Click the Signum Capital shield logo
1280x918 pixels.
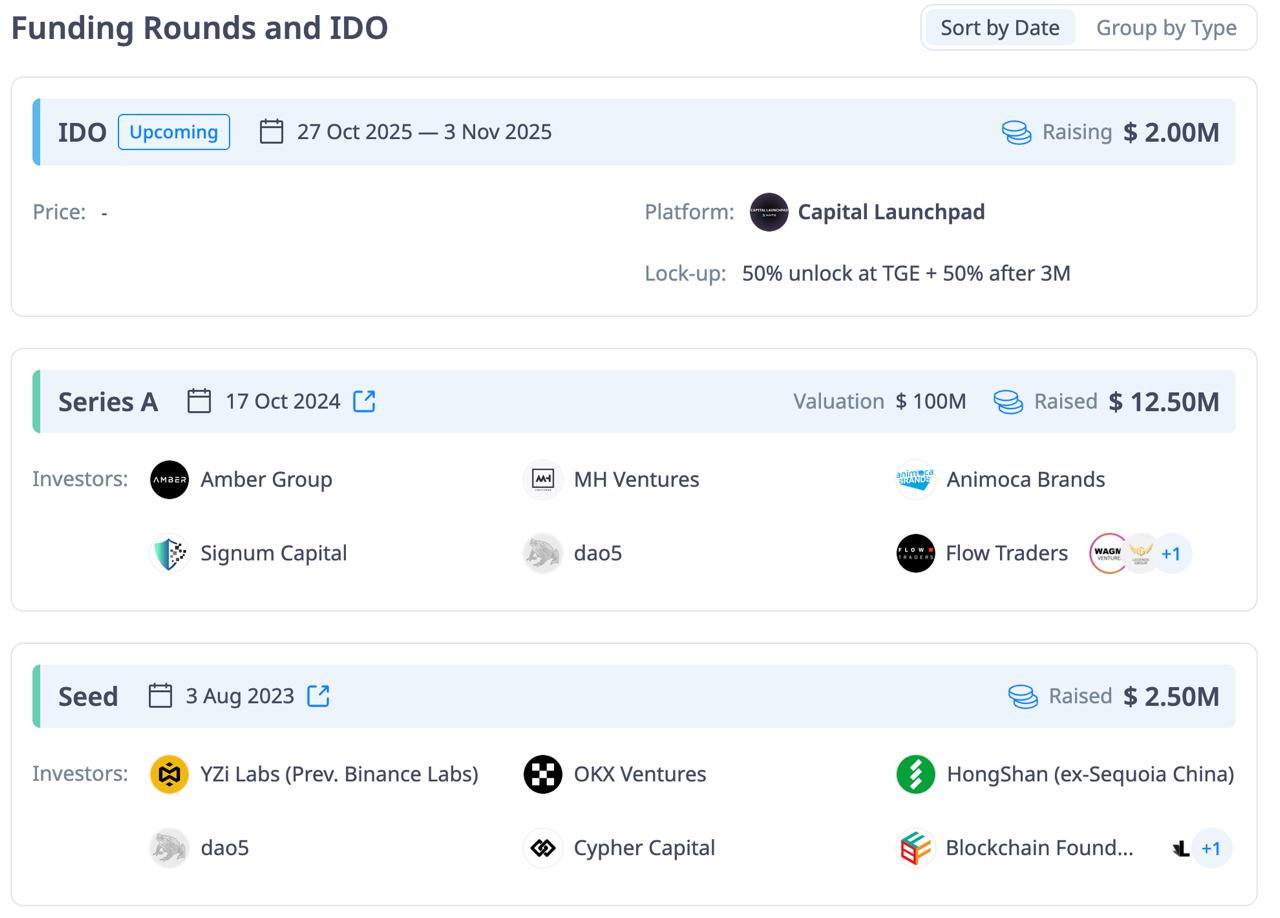(x=169, y=553)
